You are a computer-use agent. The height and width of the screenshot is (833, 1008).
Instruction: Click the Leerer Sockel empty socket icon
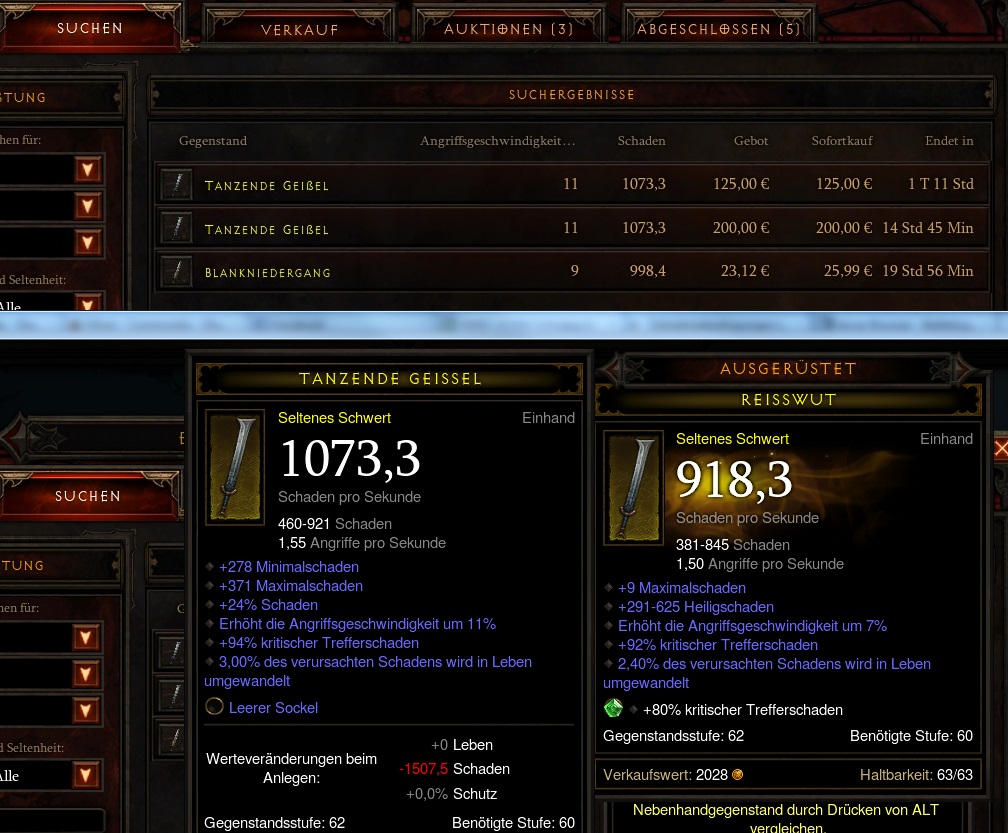(x=214, y=707)
